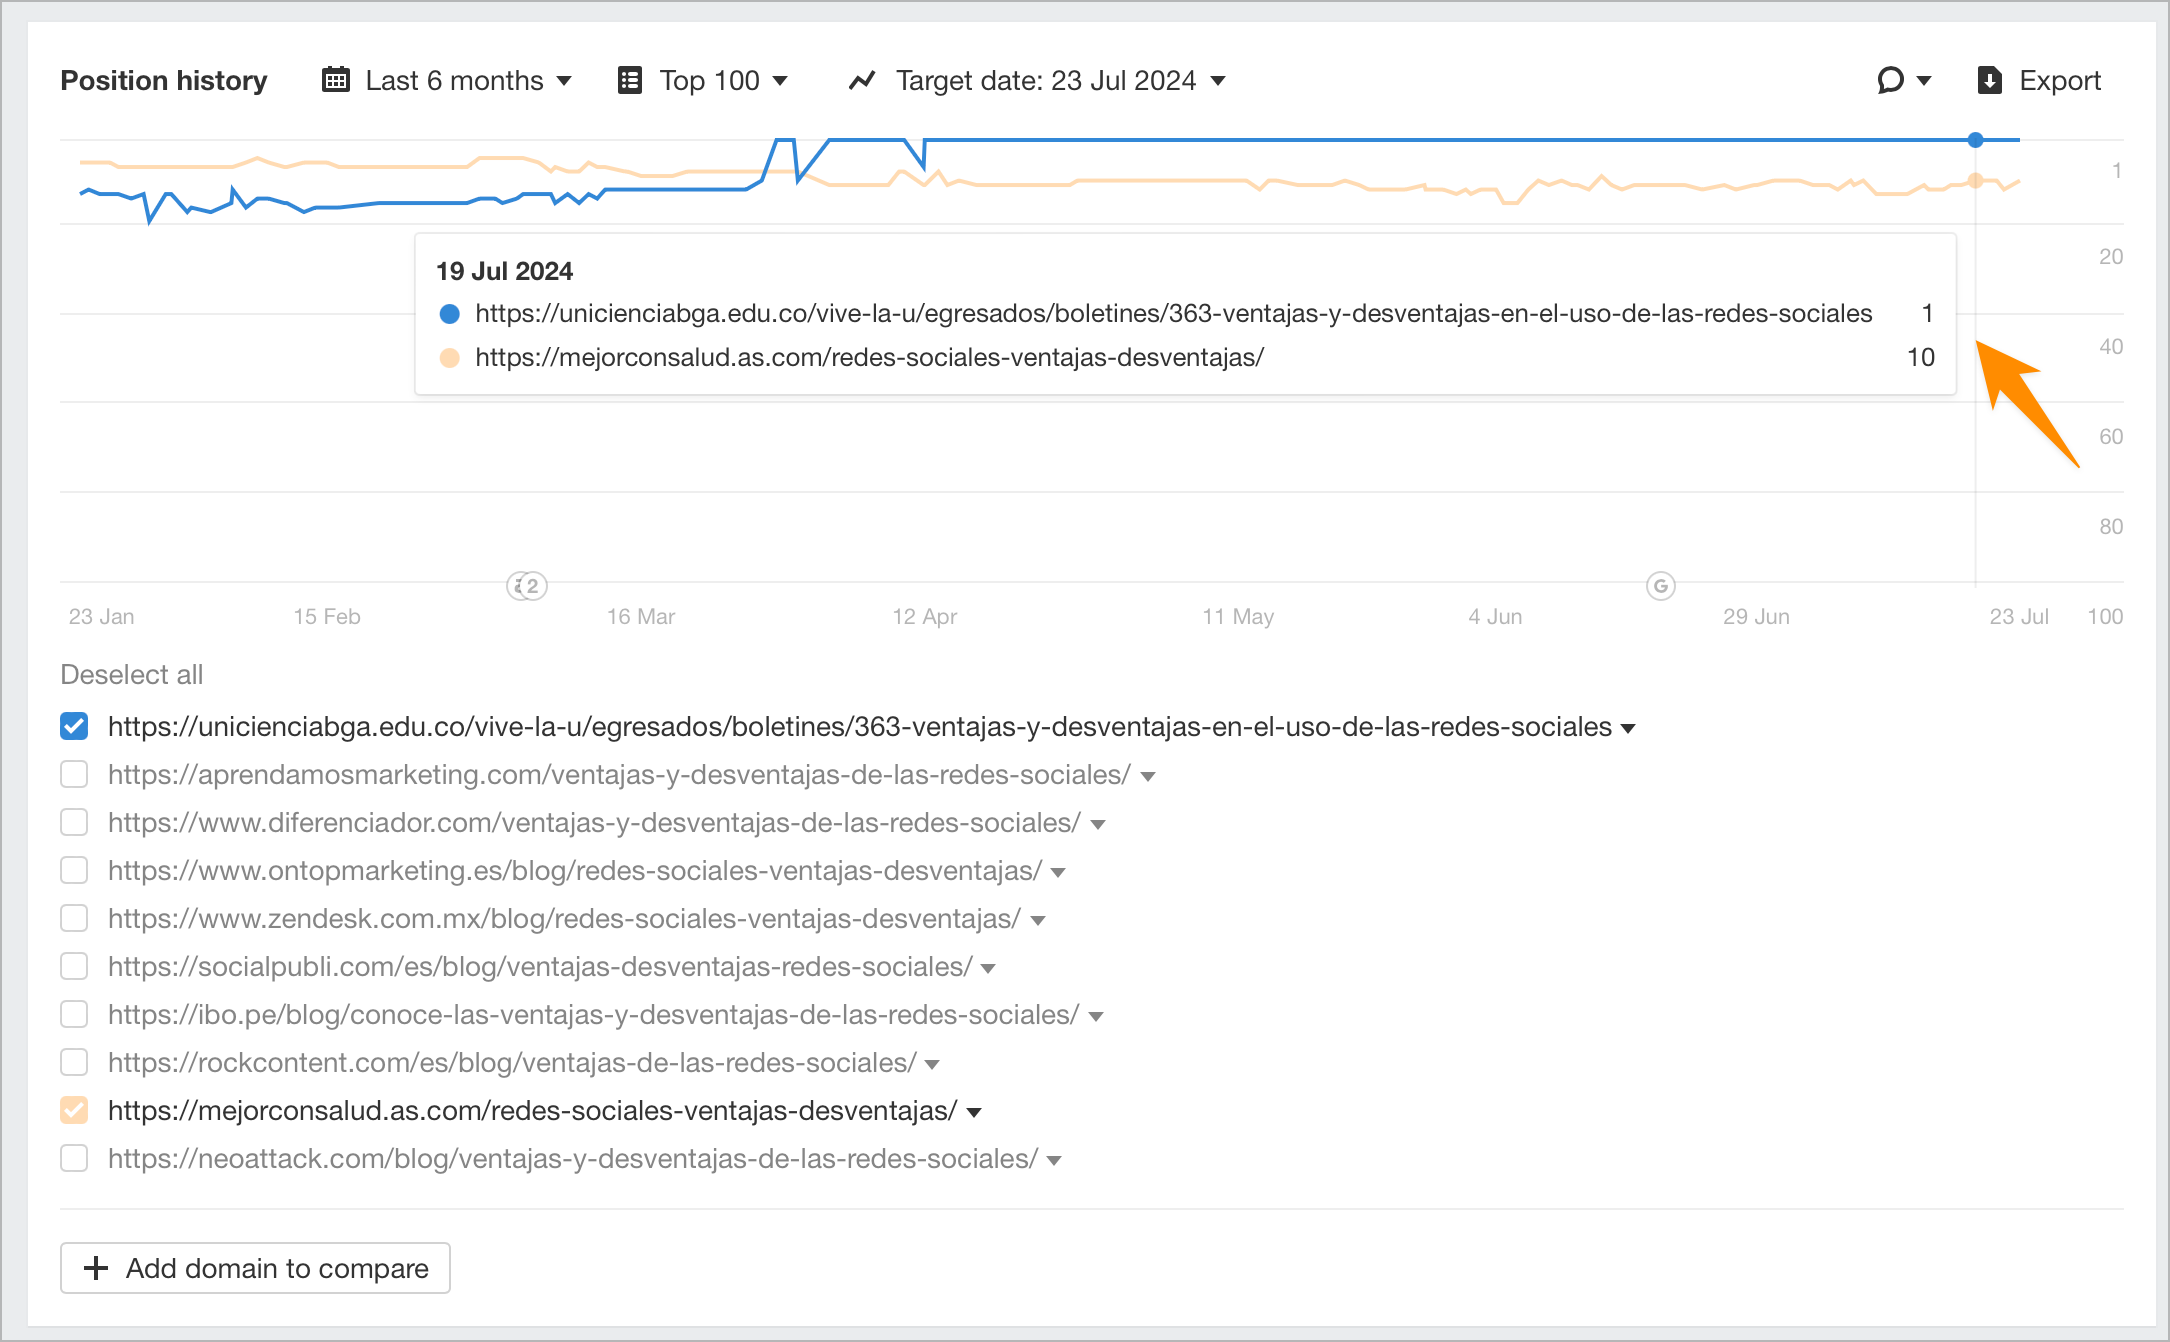2170x1342 pixels.
Task: Click the blue data point on the chart
Action: tap(1975, 140)
